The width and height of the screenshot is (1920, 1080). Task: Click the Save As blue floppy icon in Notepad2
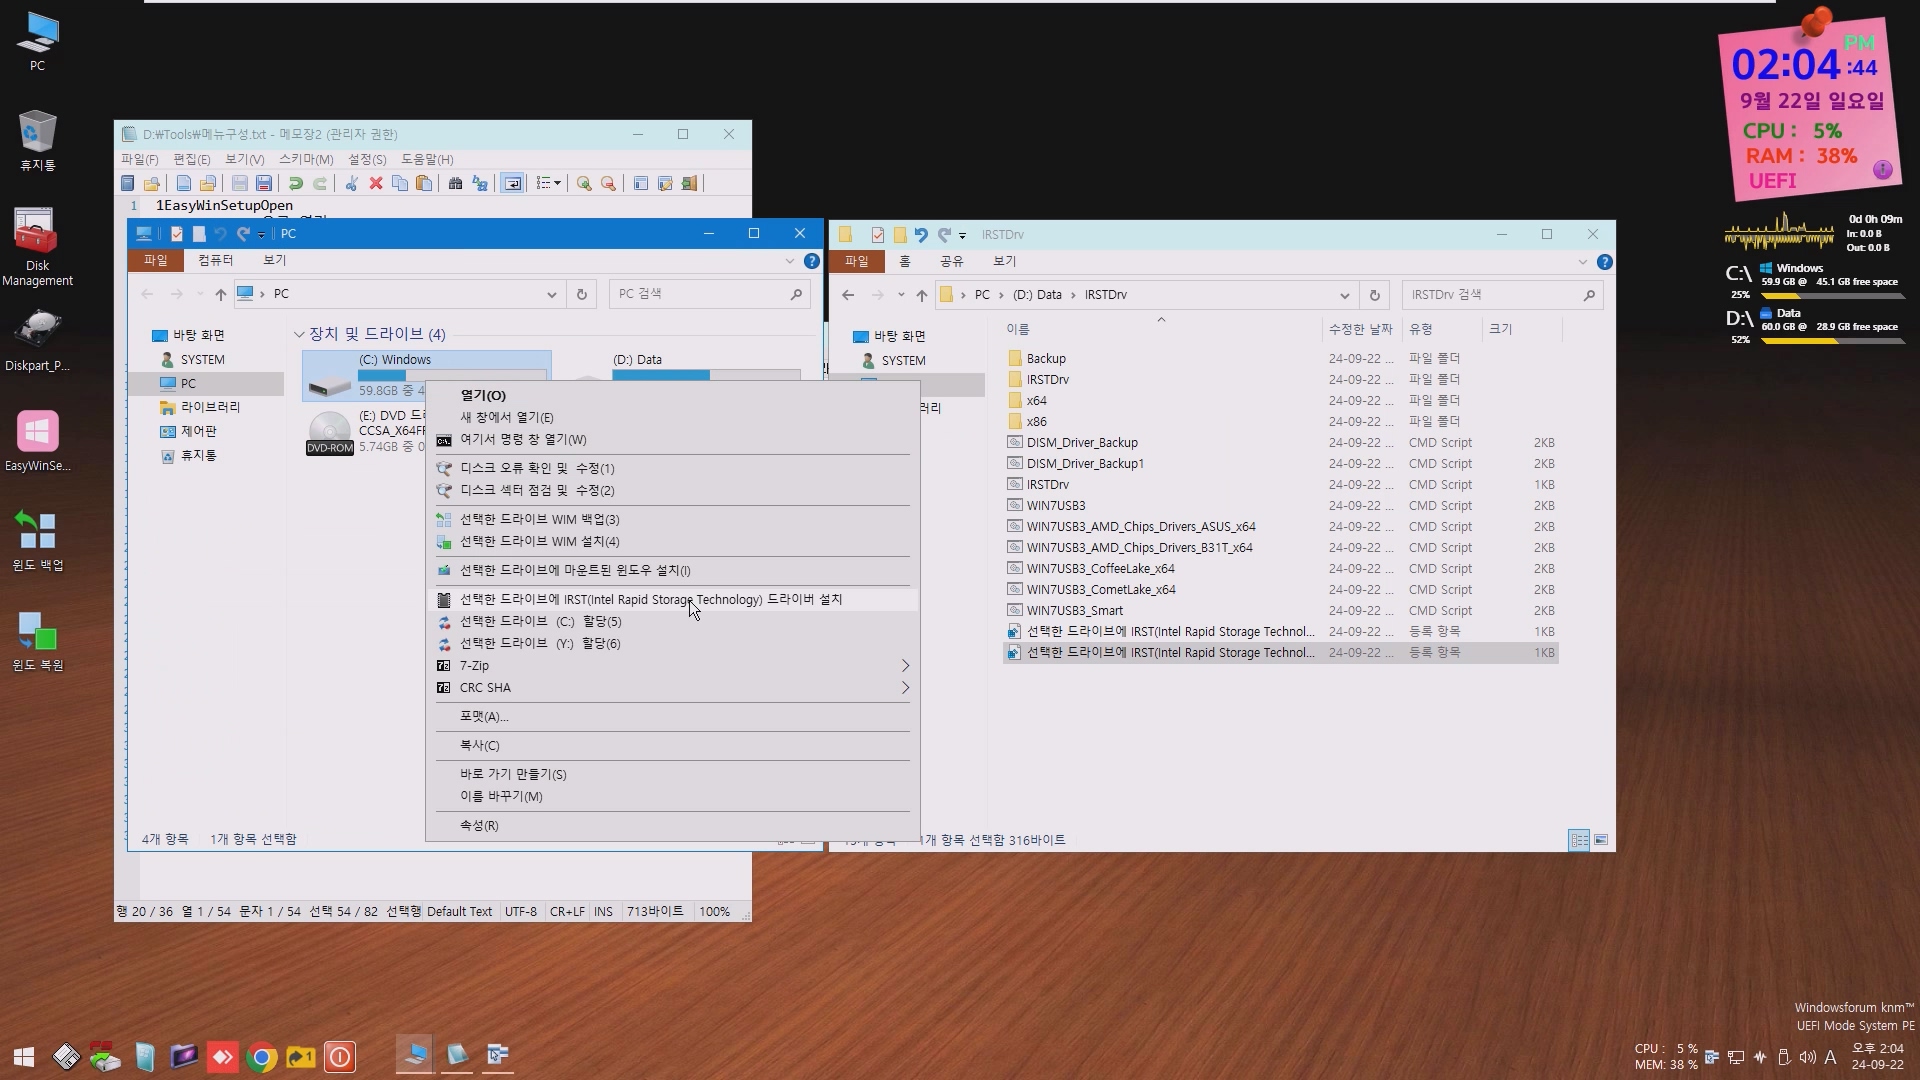click(x=264, y=183)
